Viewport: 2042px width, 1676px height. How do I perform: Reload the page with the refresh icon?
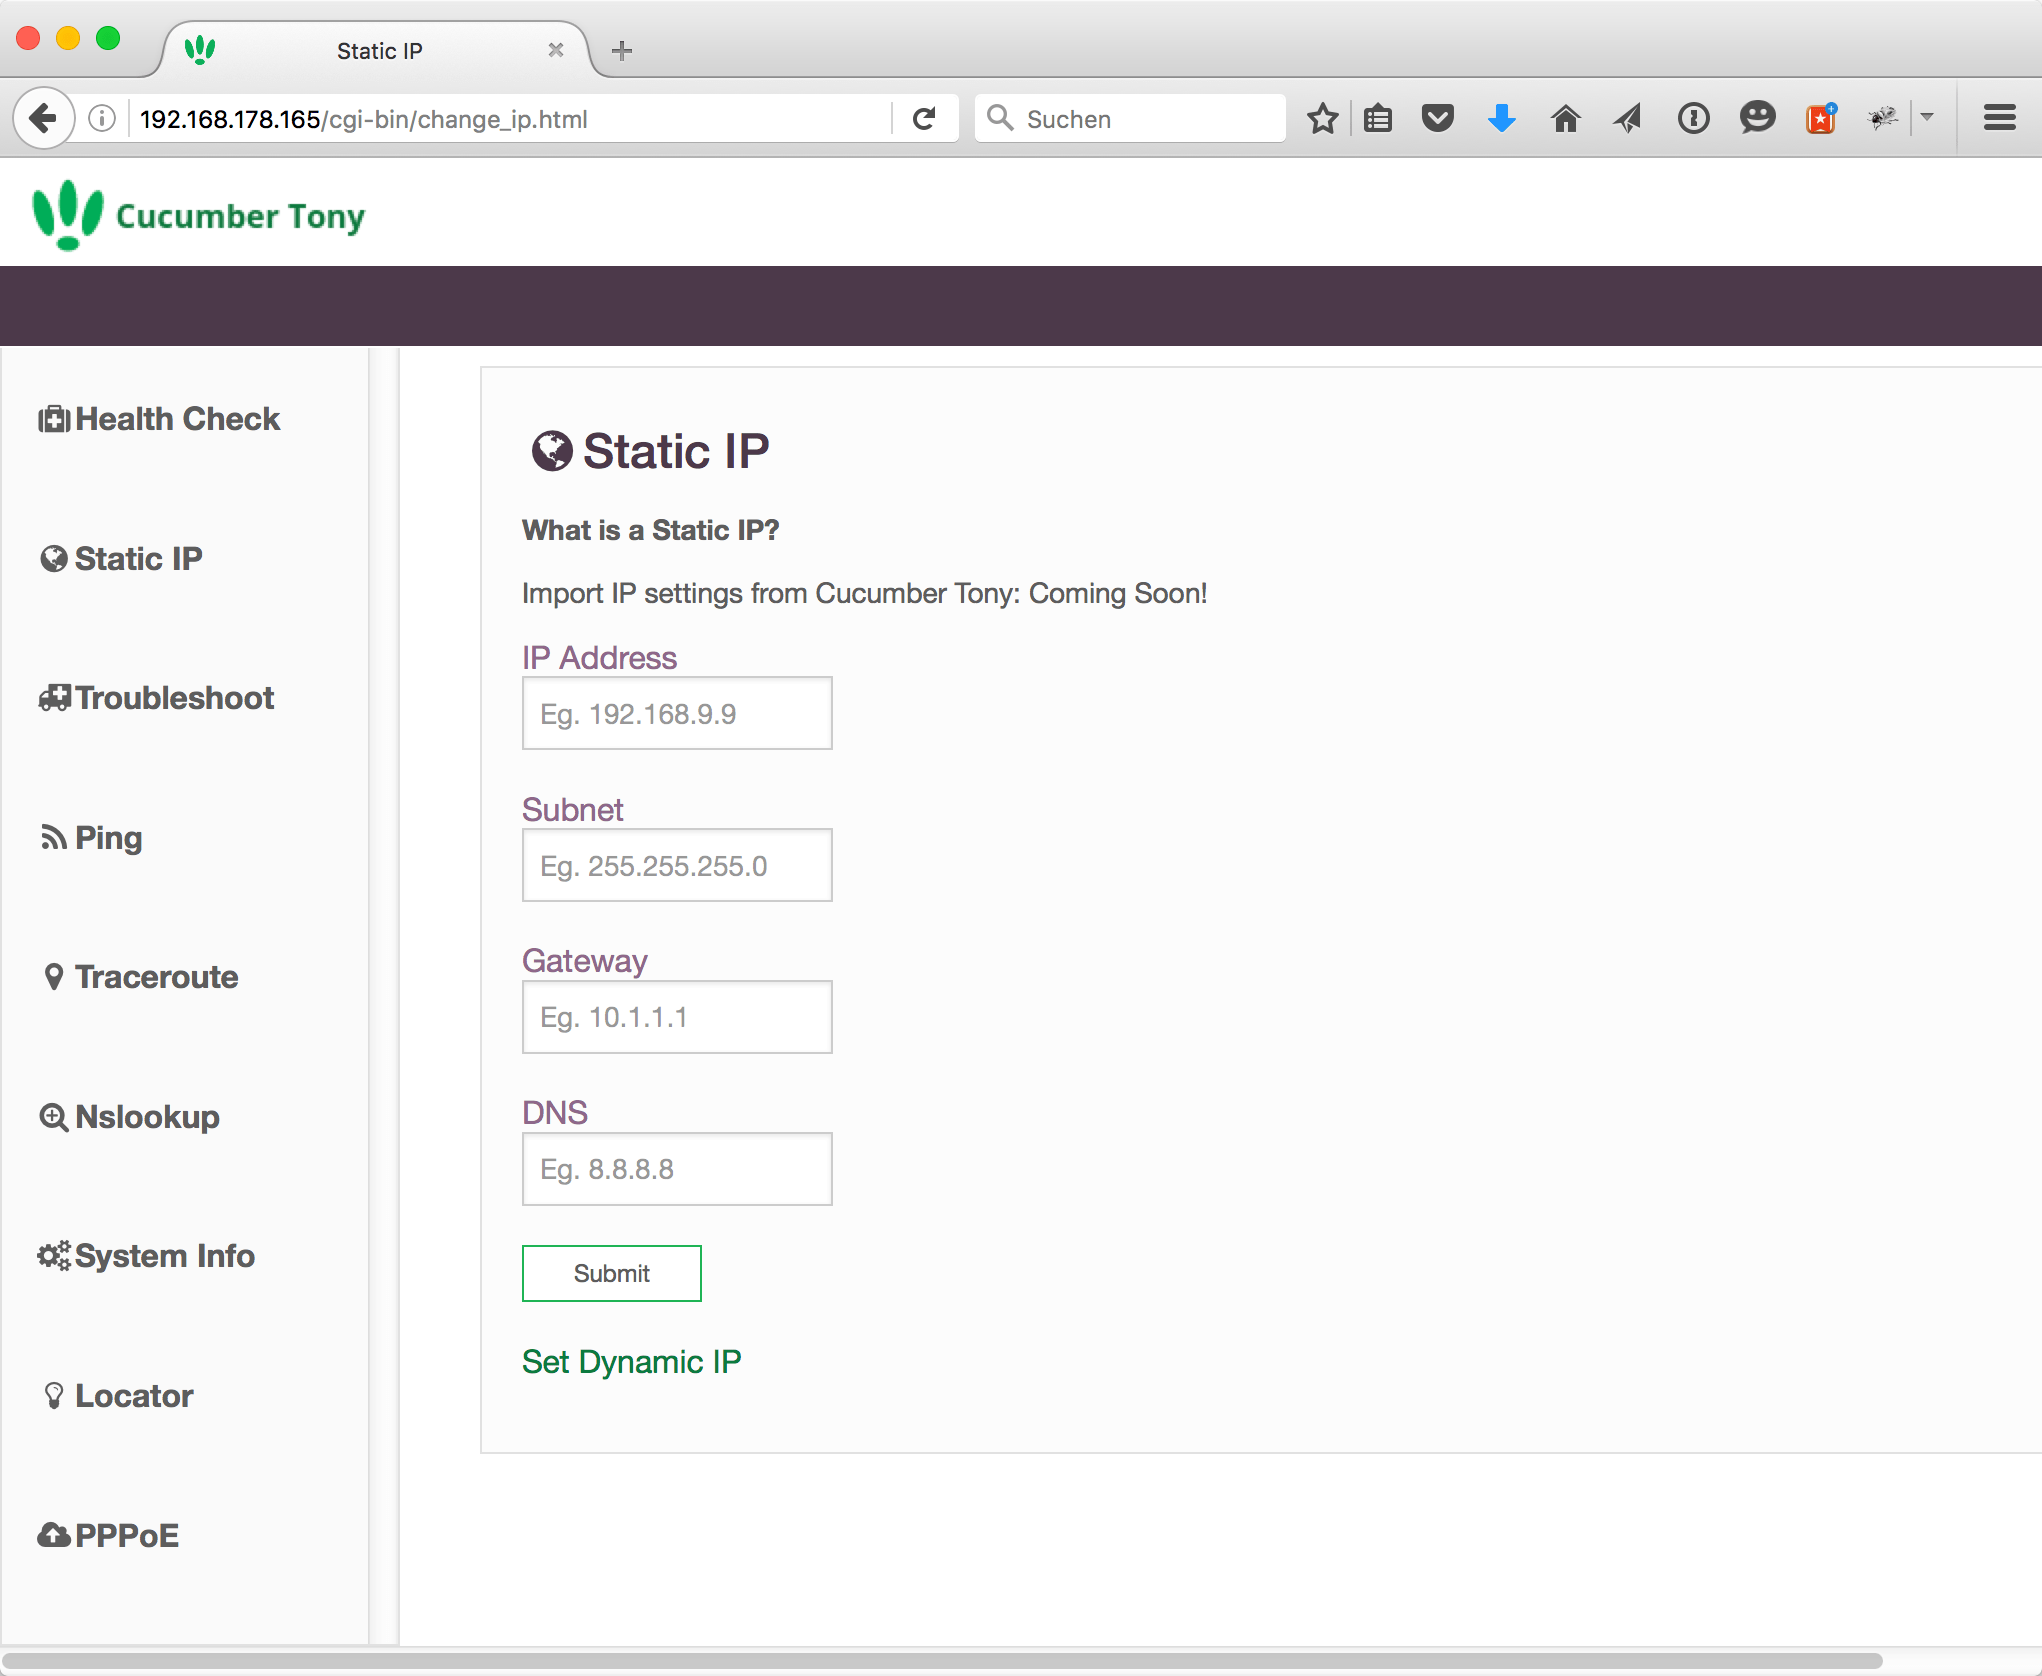pos(925,119)
